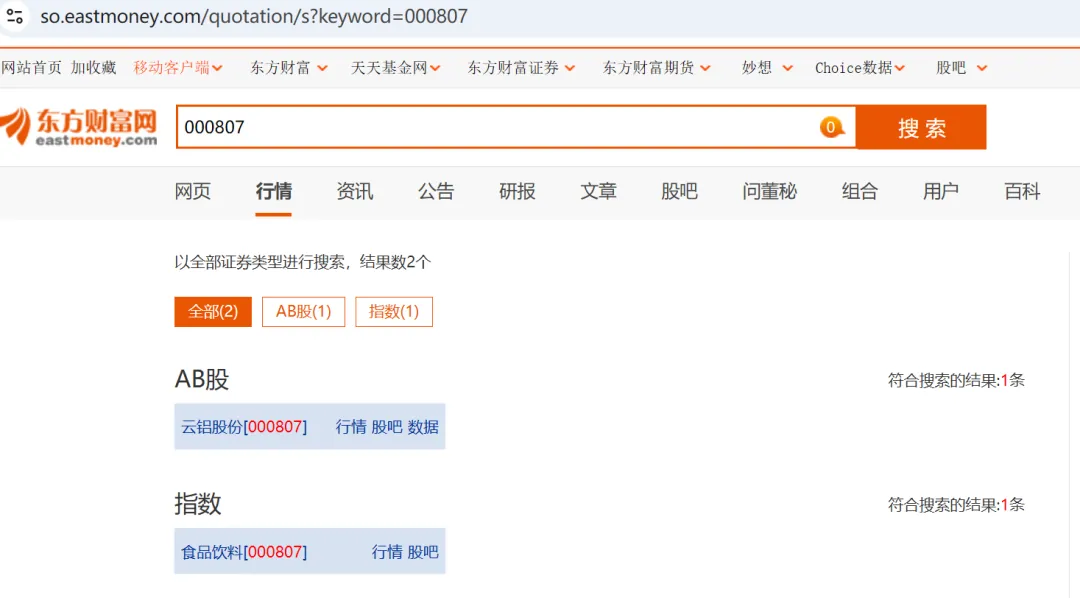Screen dimensions: 1080x598
Task: Open 行情 link for 食品饮料
Action: 387,552
